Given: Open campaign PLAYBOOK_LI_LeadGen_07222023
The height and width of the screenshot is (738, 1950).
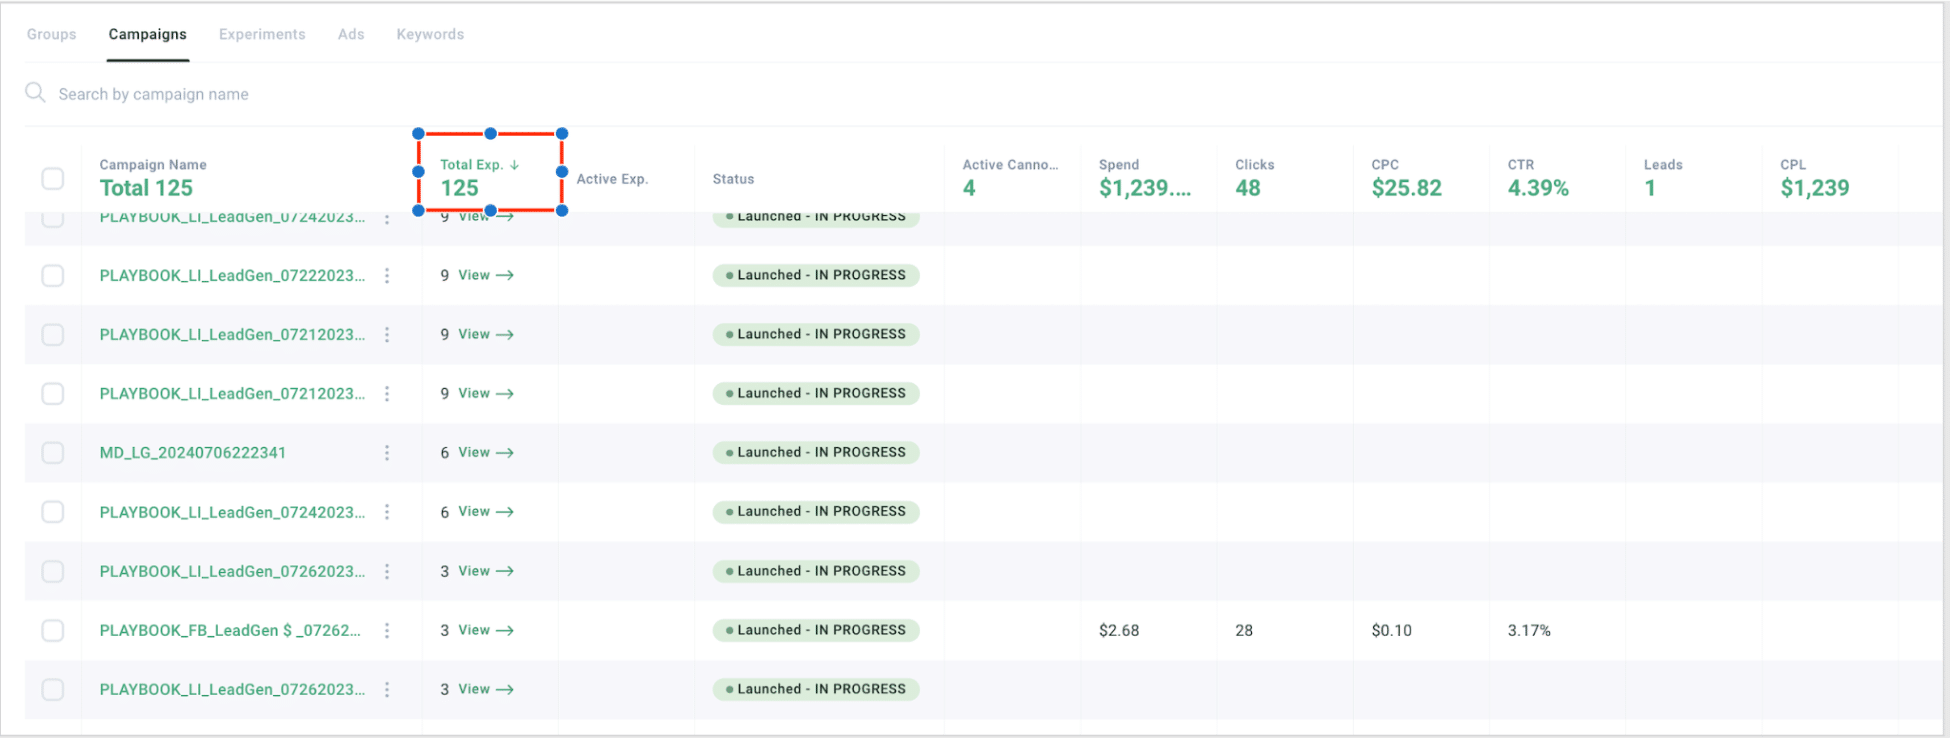Looking at the screenshot, I should point(232,276).
